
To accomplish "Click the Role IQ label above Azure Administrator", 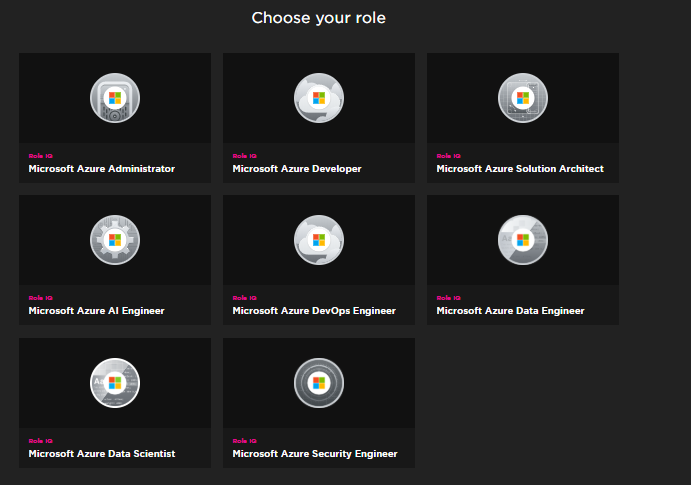I will 39,156.
